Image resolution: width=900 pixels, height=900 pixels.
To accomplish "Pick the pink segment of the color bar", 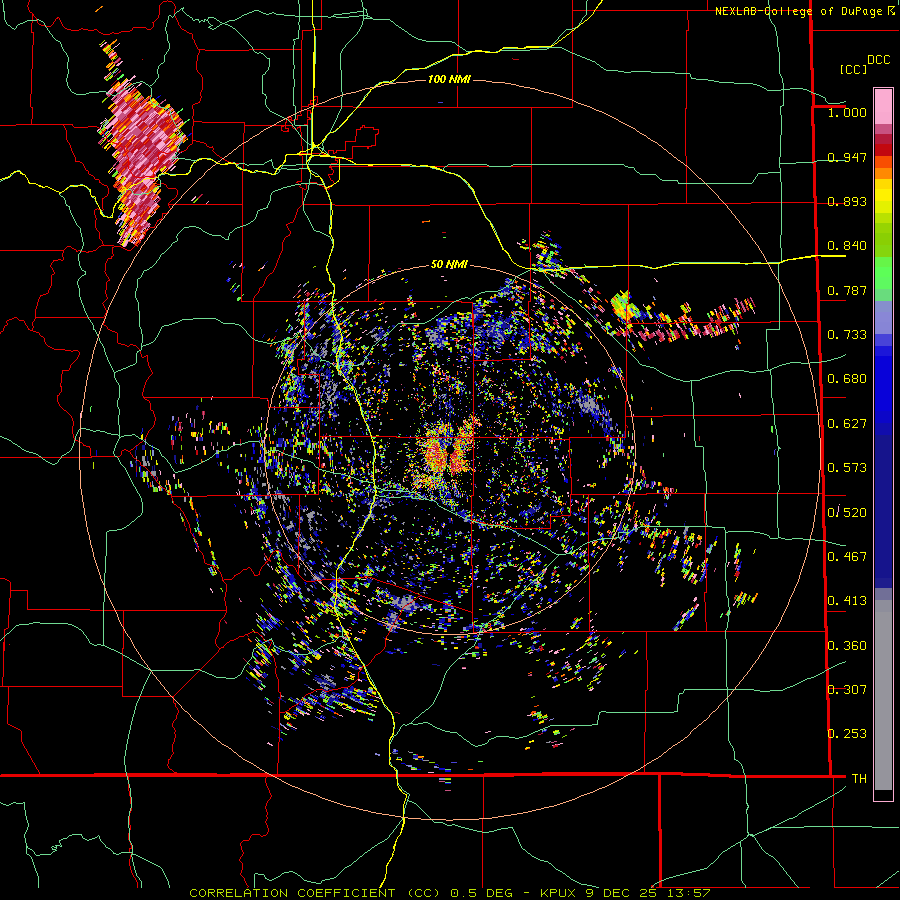I will tap(883, 107).
